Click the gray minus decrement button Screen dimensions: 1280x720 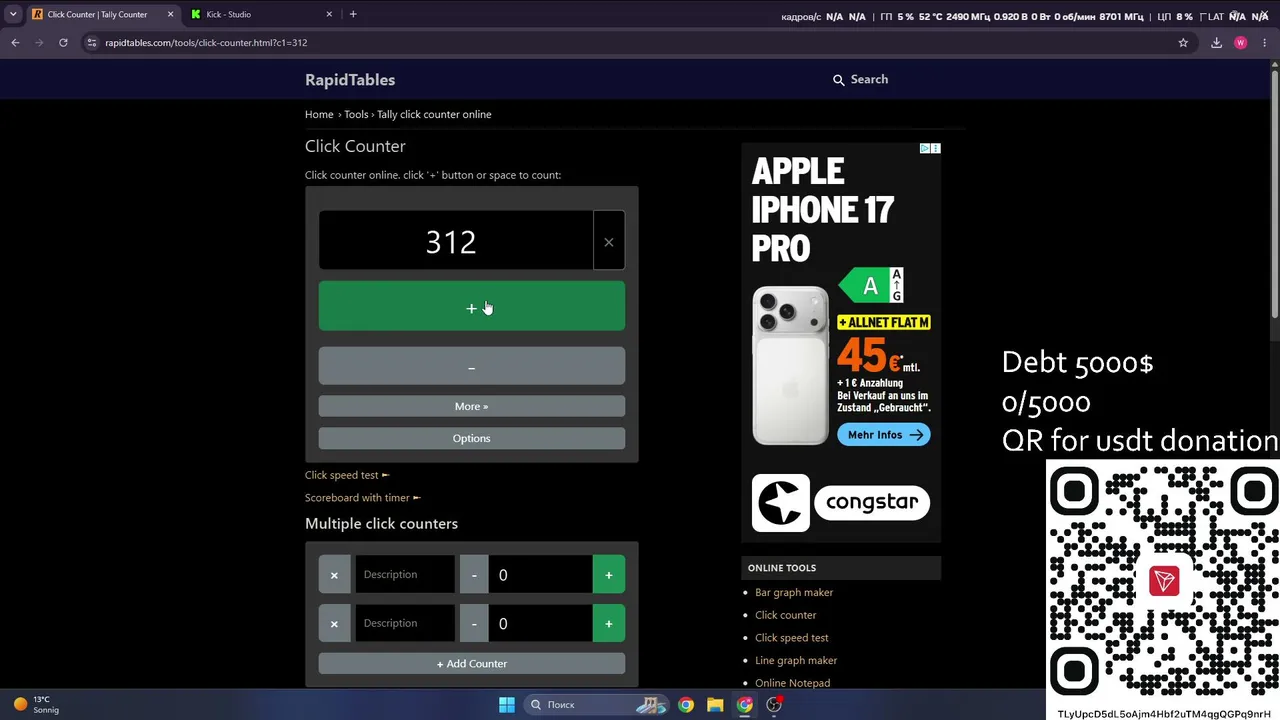click(471, 367)
